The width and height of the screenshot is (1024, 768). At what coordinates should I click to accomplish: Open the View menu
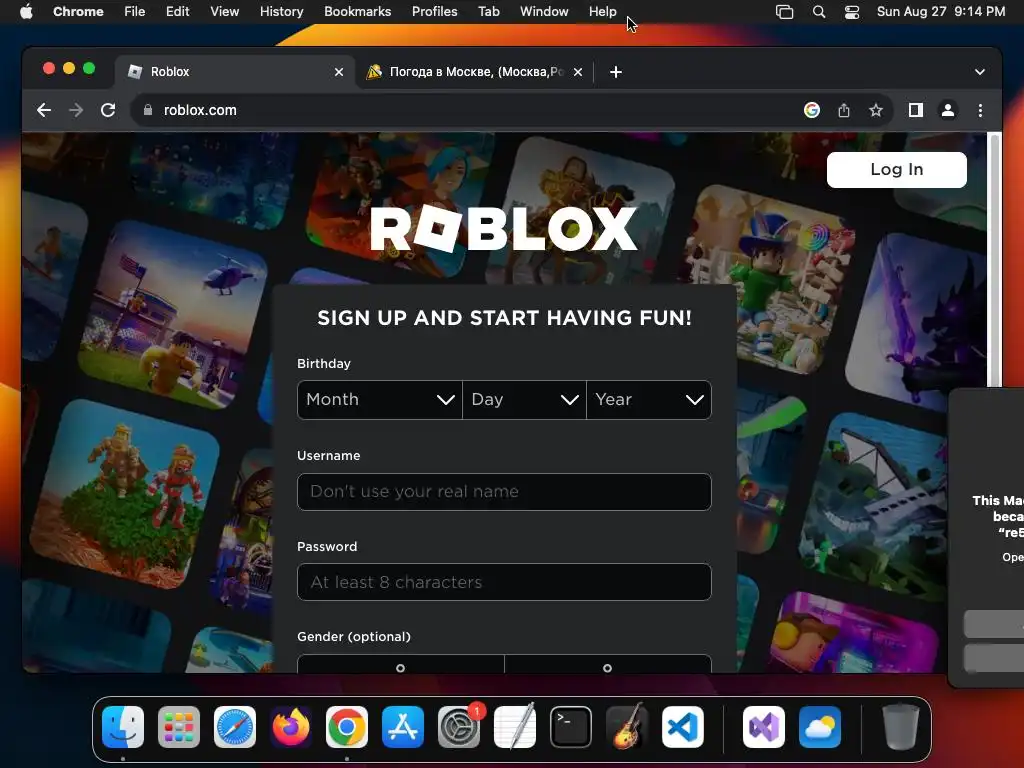[224, 12]
